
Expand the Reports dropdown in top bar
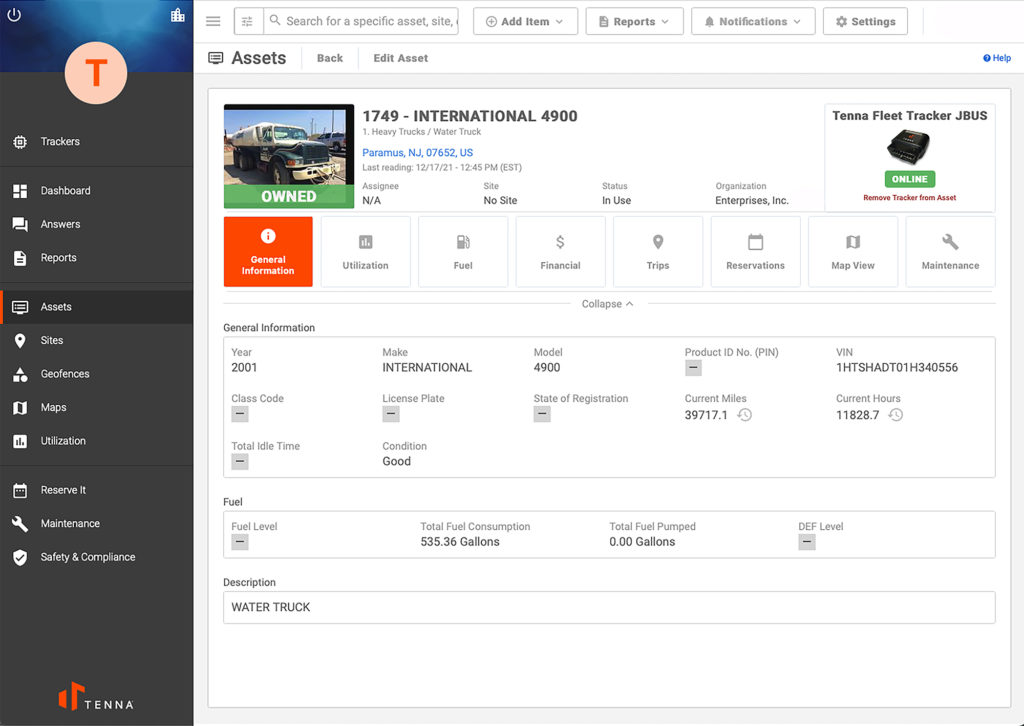pos(634,22)
